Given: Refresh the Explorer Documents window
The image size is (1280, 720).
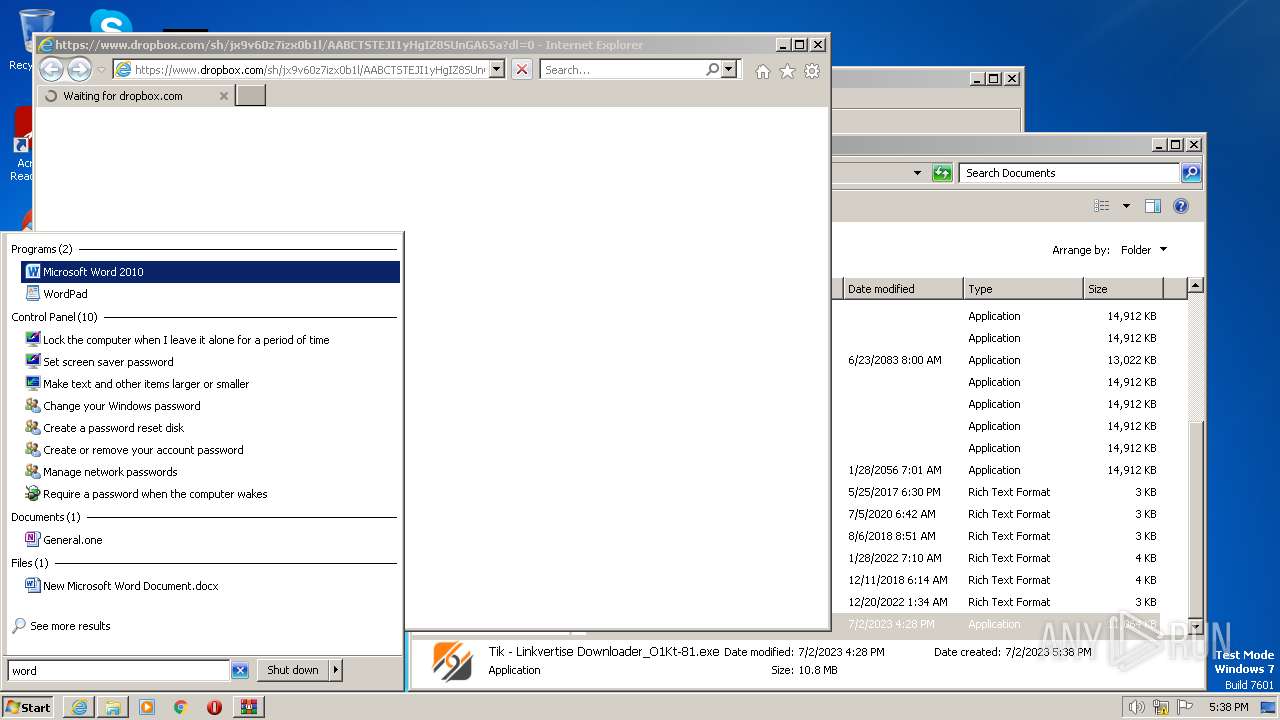Looking at the screenshot, I should coord(942,173).
